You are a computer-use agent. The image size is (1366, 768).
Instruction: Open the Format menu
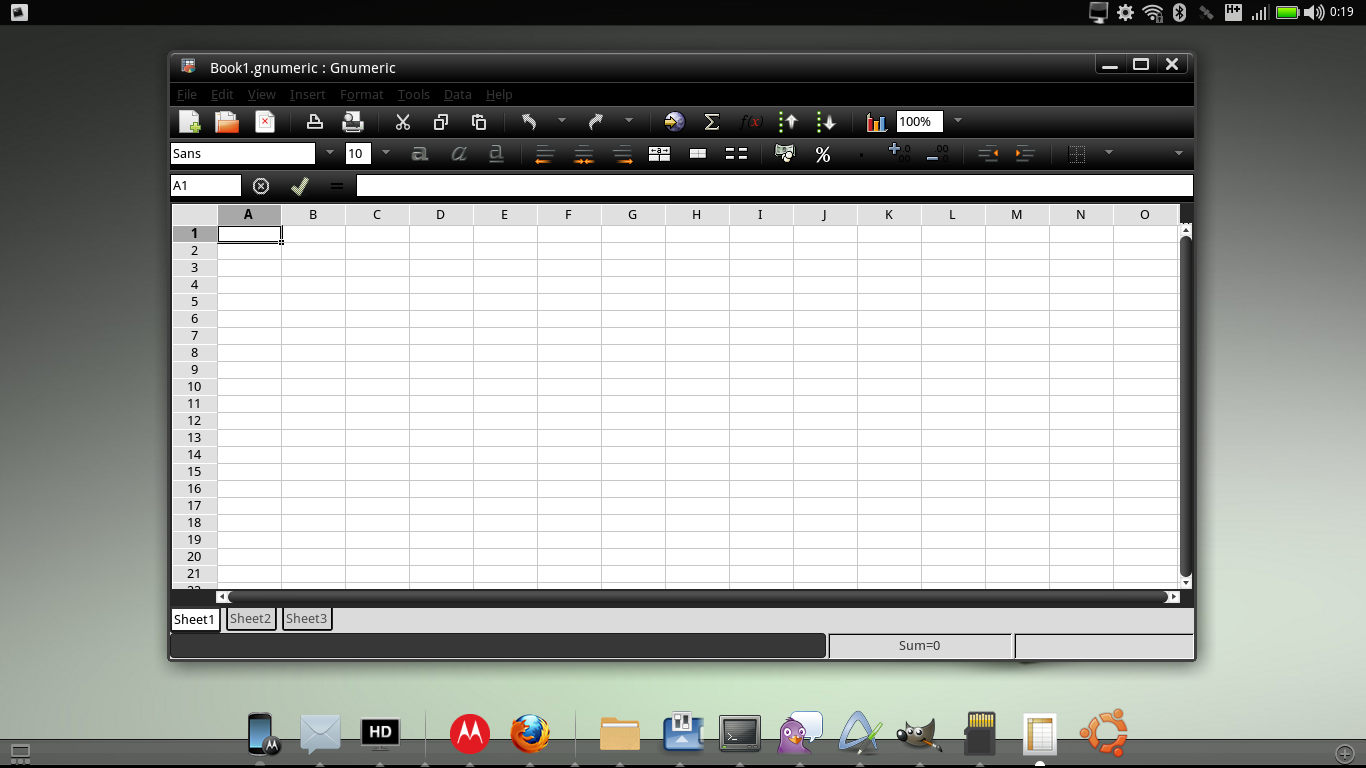(361, 94)
